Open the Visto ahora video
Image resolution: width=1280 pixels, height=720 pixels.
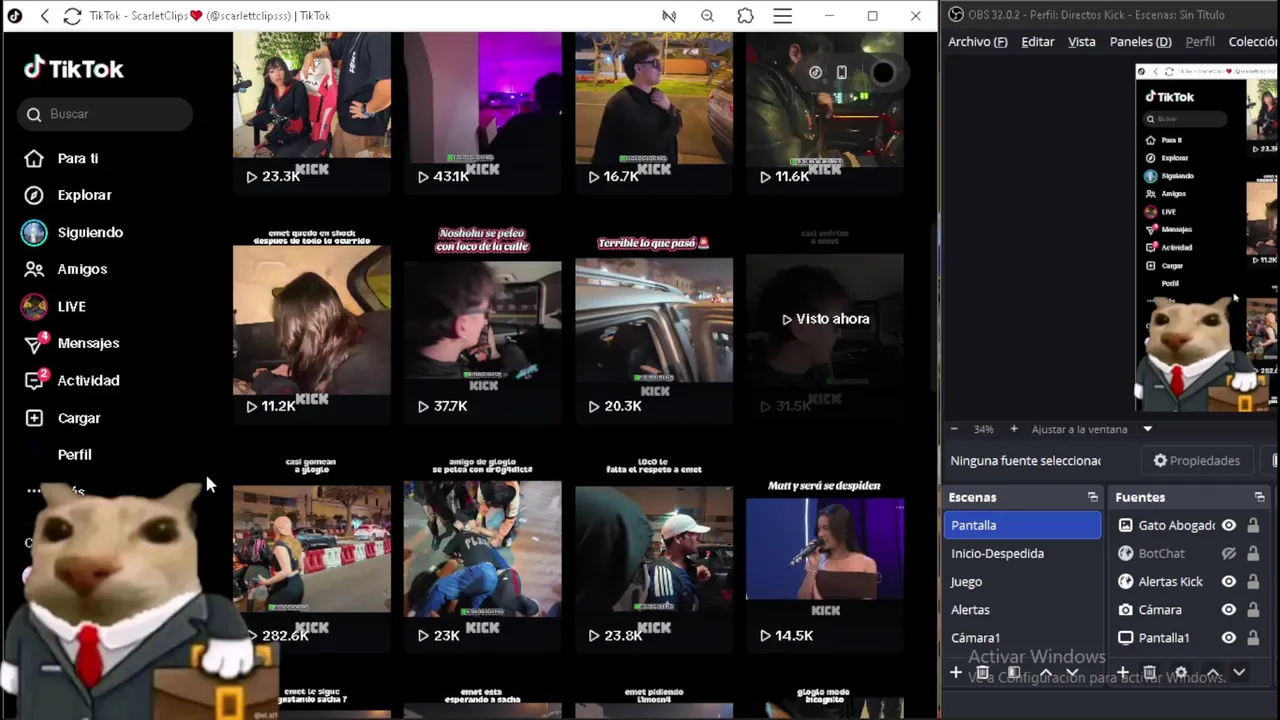click(x=824, y=319)
